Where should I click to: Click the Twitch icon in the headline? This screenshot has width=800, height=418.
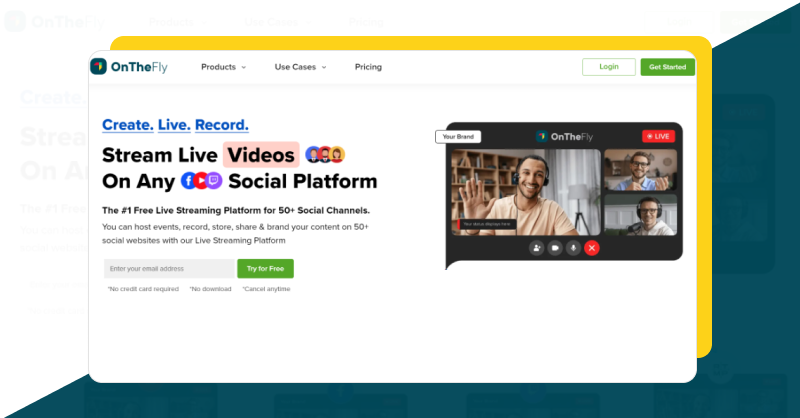pos(214,181)
